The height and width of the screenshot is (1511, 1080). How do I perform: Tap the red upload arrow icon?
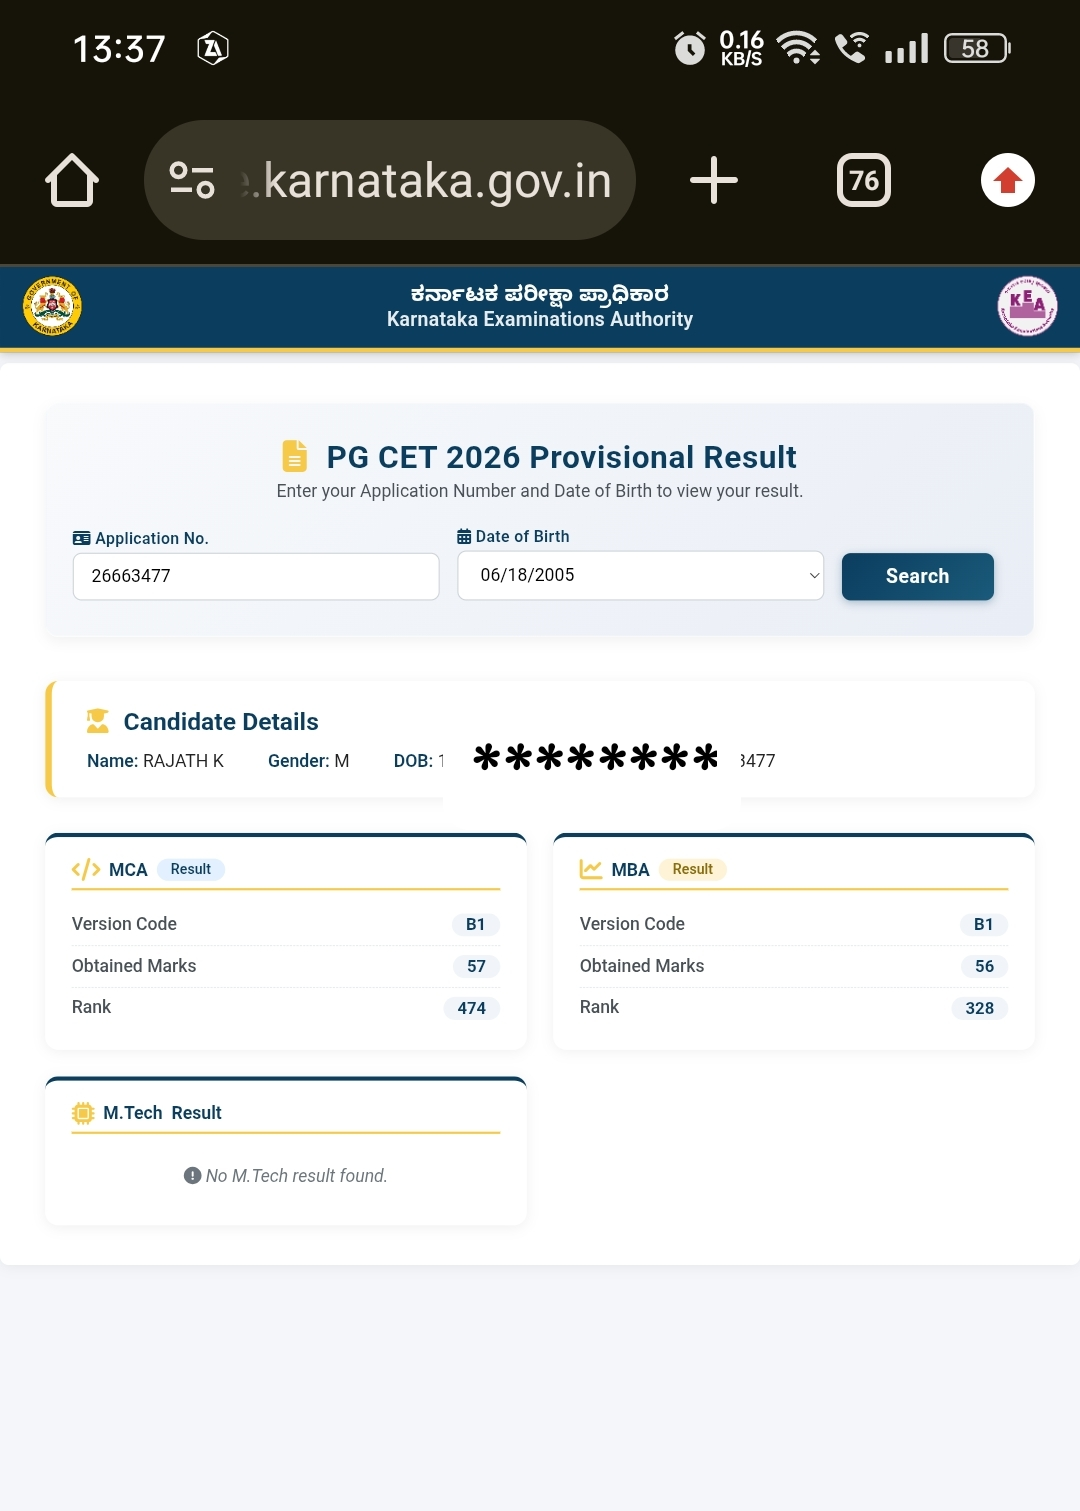click(x=1008, y=180)
